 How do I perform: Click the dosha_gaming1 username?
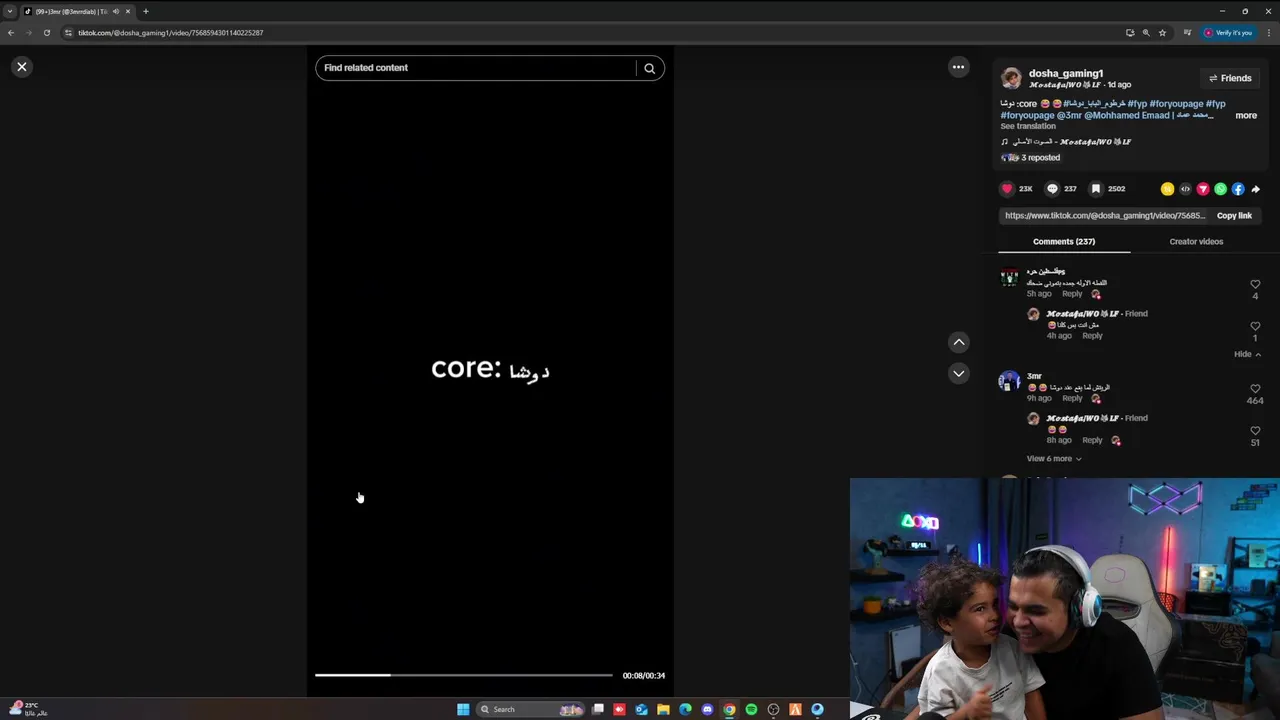point(1066,73)
